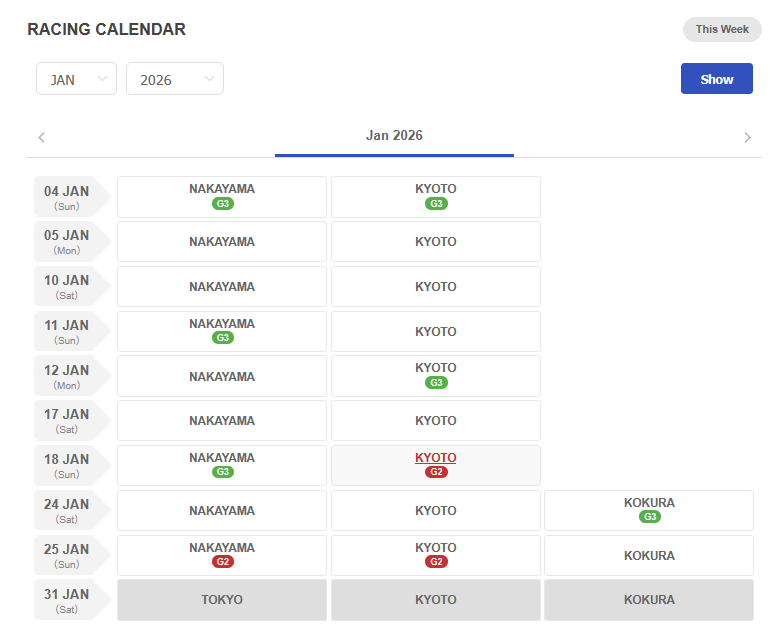Open Nakayama races on 11 JAN

tap(222, 331)
